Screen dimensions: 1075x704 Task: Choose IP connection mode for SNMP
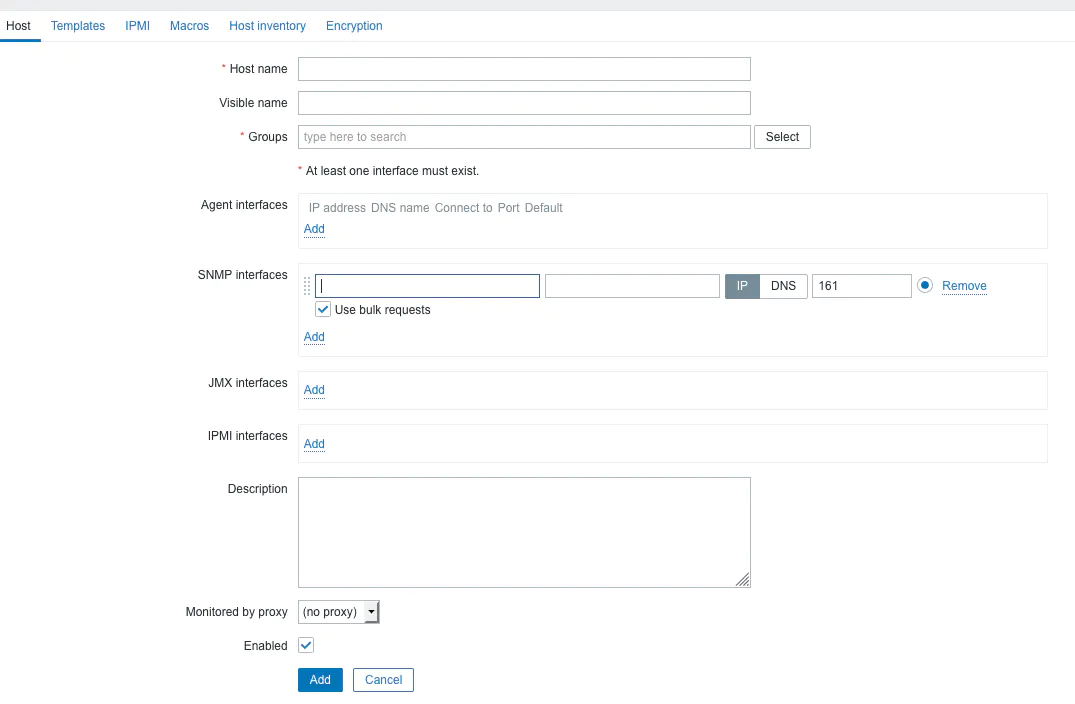(x=742, y=286)
